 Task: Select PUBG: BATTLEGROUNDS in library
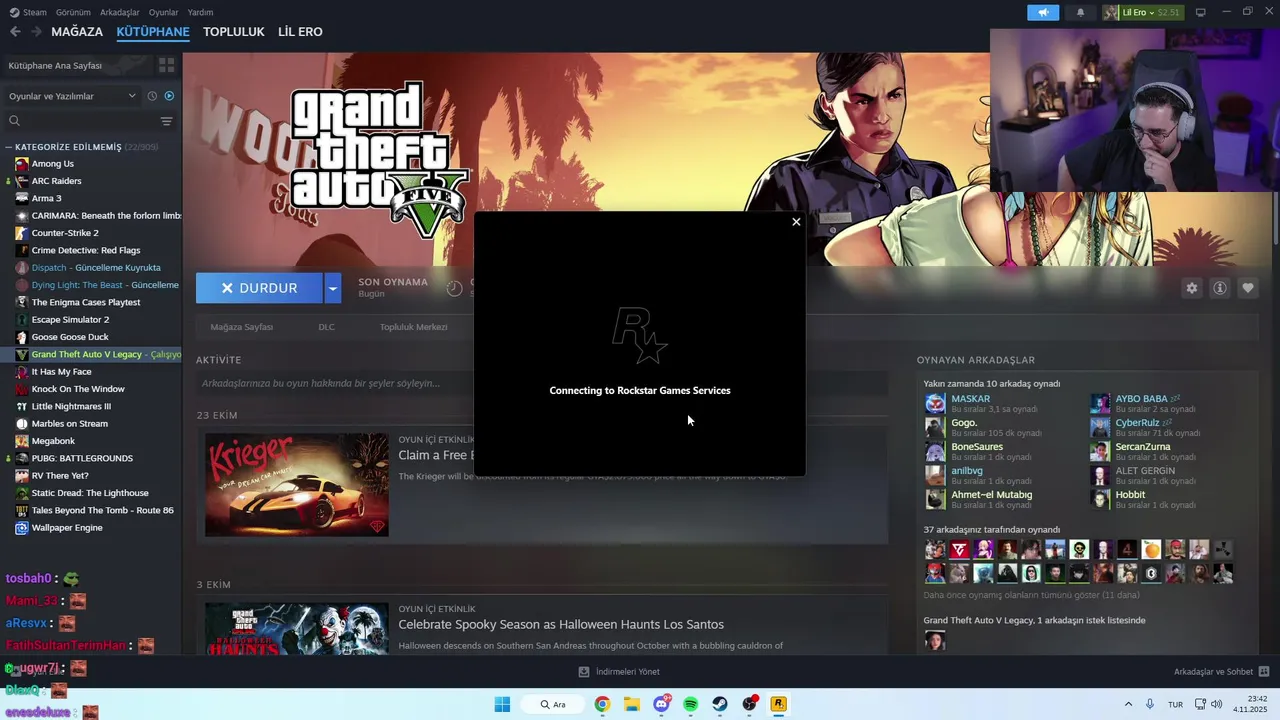point(82,458)
